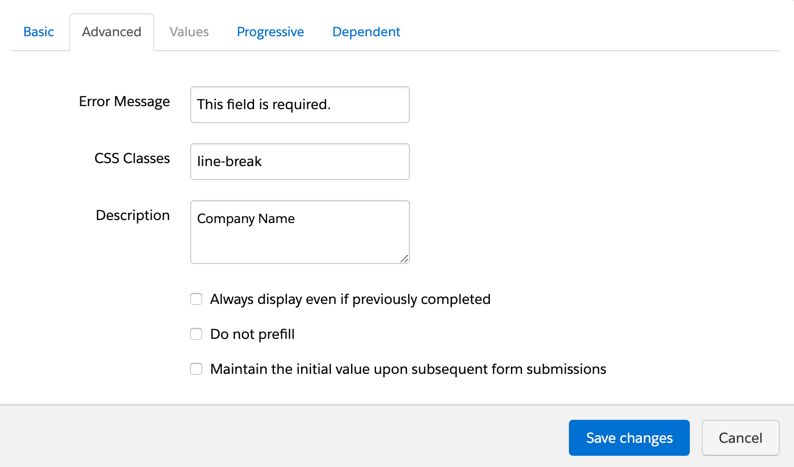
Task: Click the 'Do not prefill' label text
Action: (x=252, y=334)
